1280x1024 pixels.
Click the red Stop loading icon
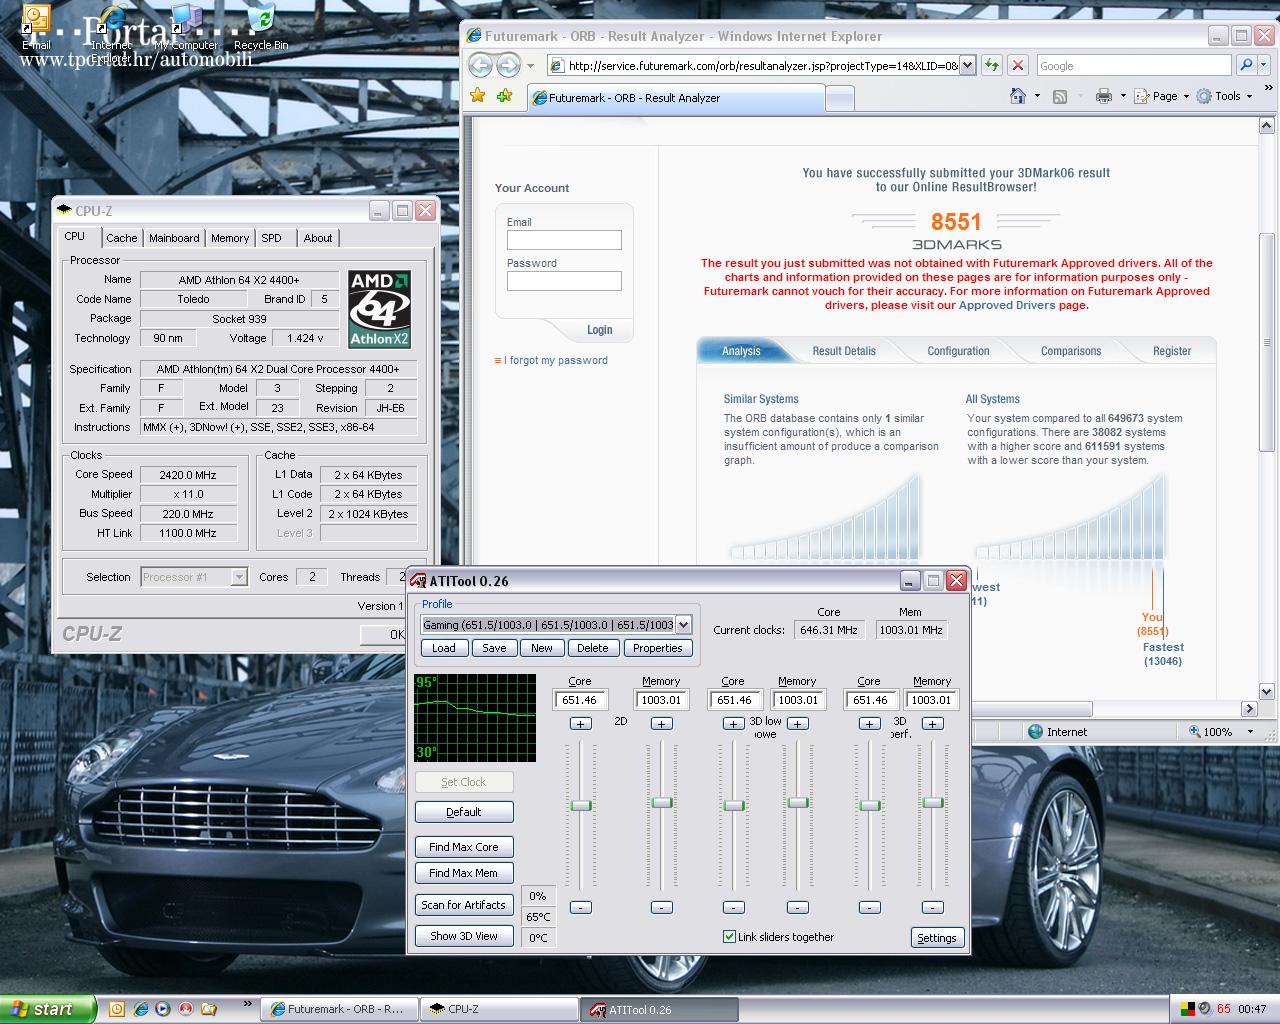1018,65
